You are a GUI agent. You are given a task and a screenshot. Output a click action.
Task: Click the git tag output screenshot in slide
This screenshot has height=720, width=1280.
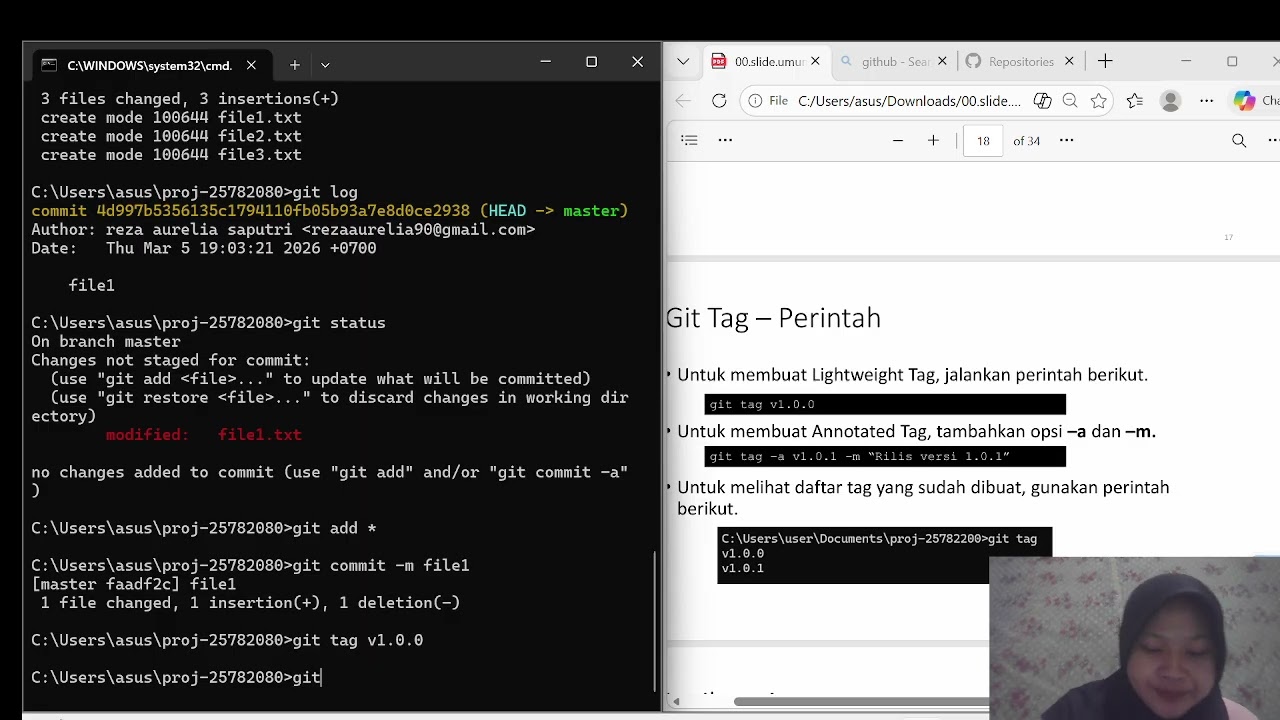pyautogui.click(x=884, y=555)
